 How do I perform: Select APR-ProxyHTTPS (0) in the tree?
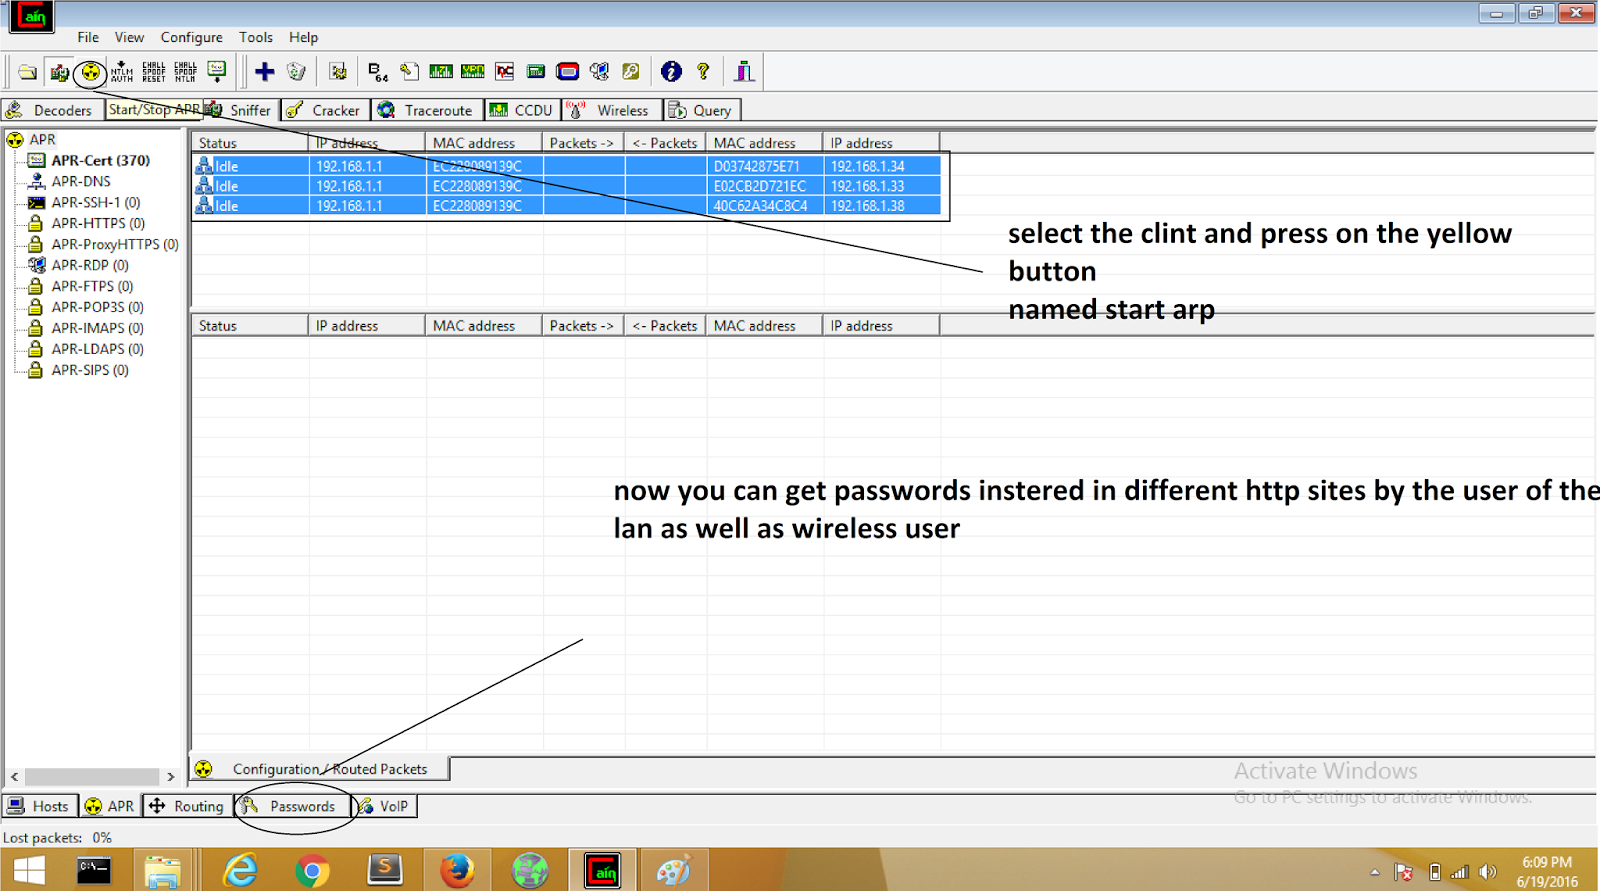[x=115, y=244]
